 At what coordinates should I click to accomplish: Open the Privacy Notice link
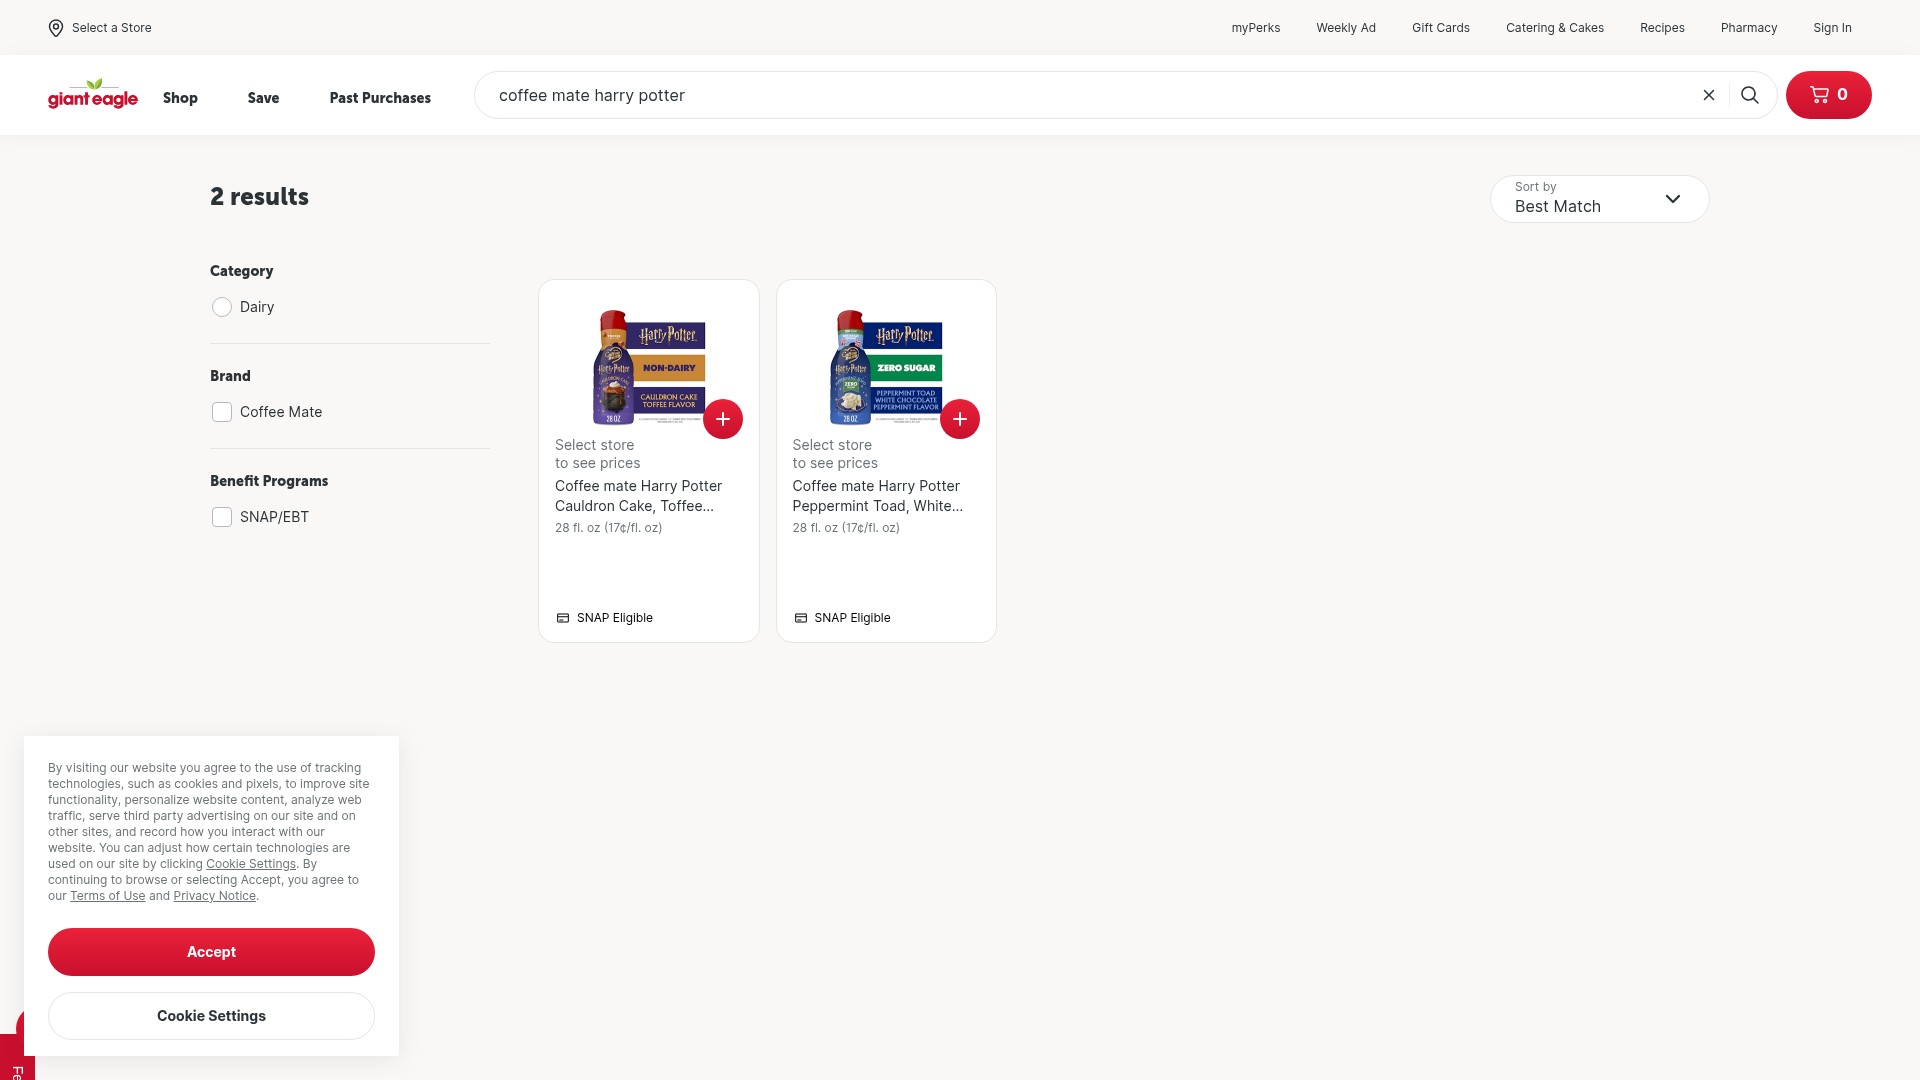(215, 896)
